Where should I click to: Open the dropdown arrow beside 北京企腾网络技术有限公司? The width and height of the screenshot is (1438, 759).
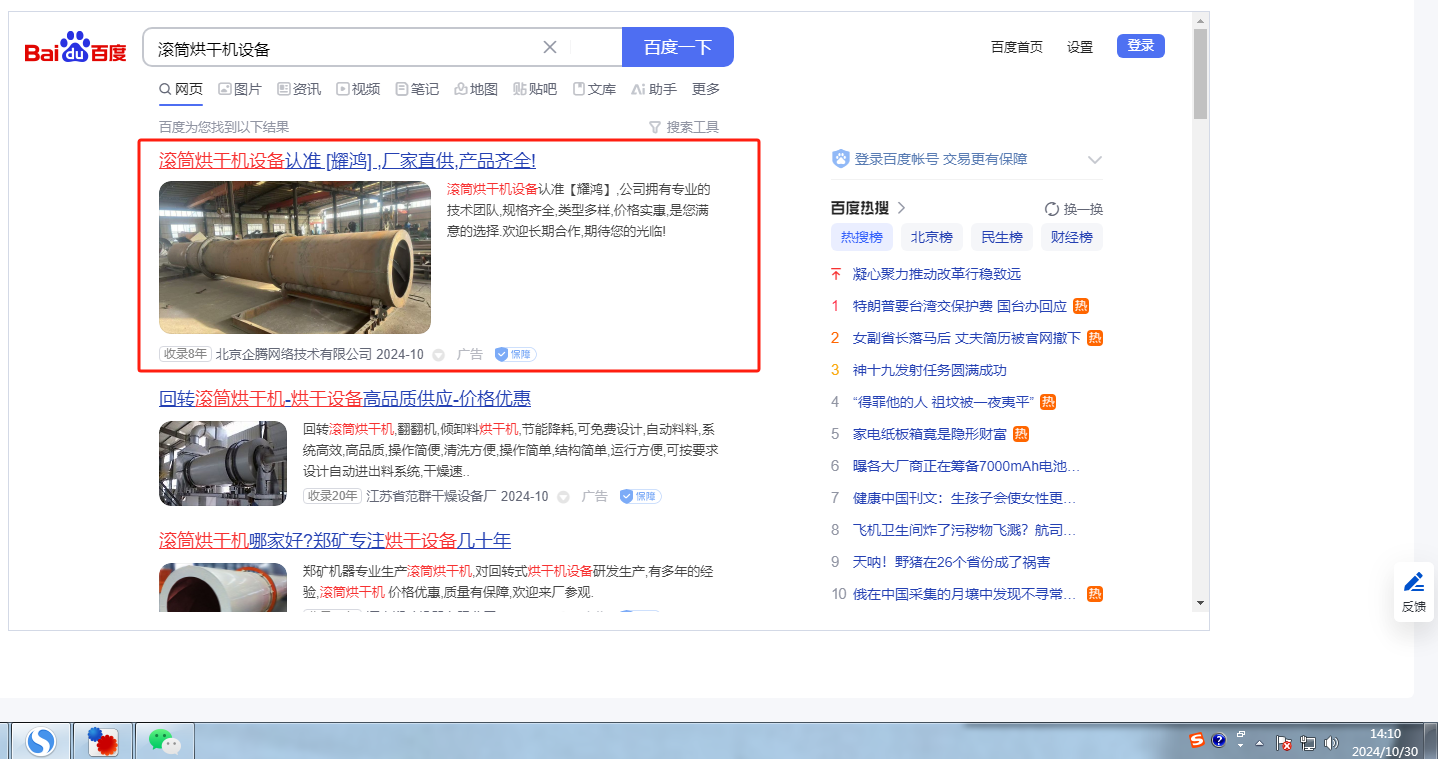tap(438, 355)
